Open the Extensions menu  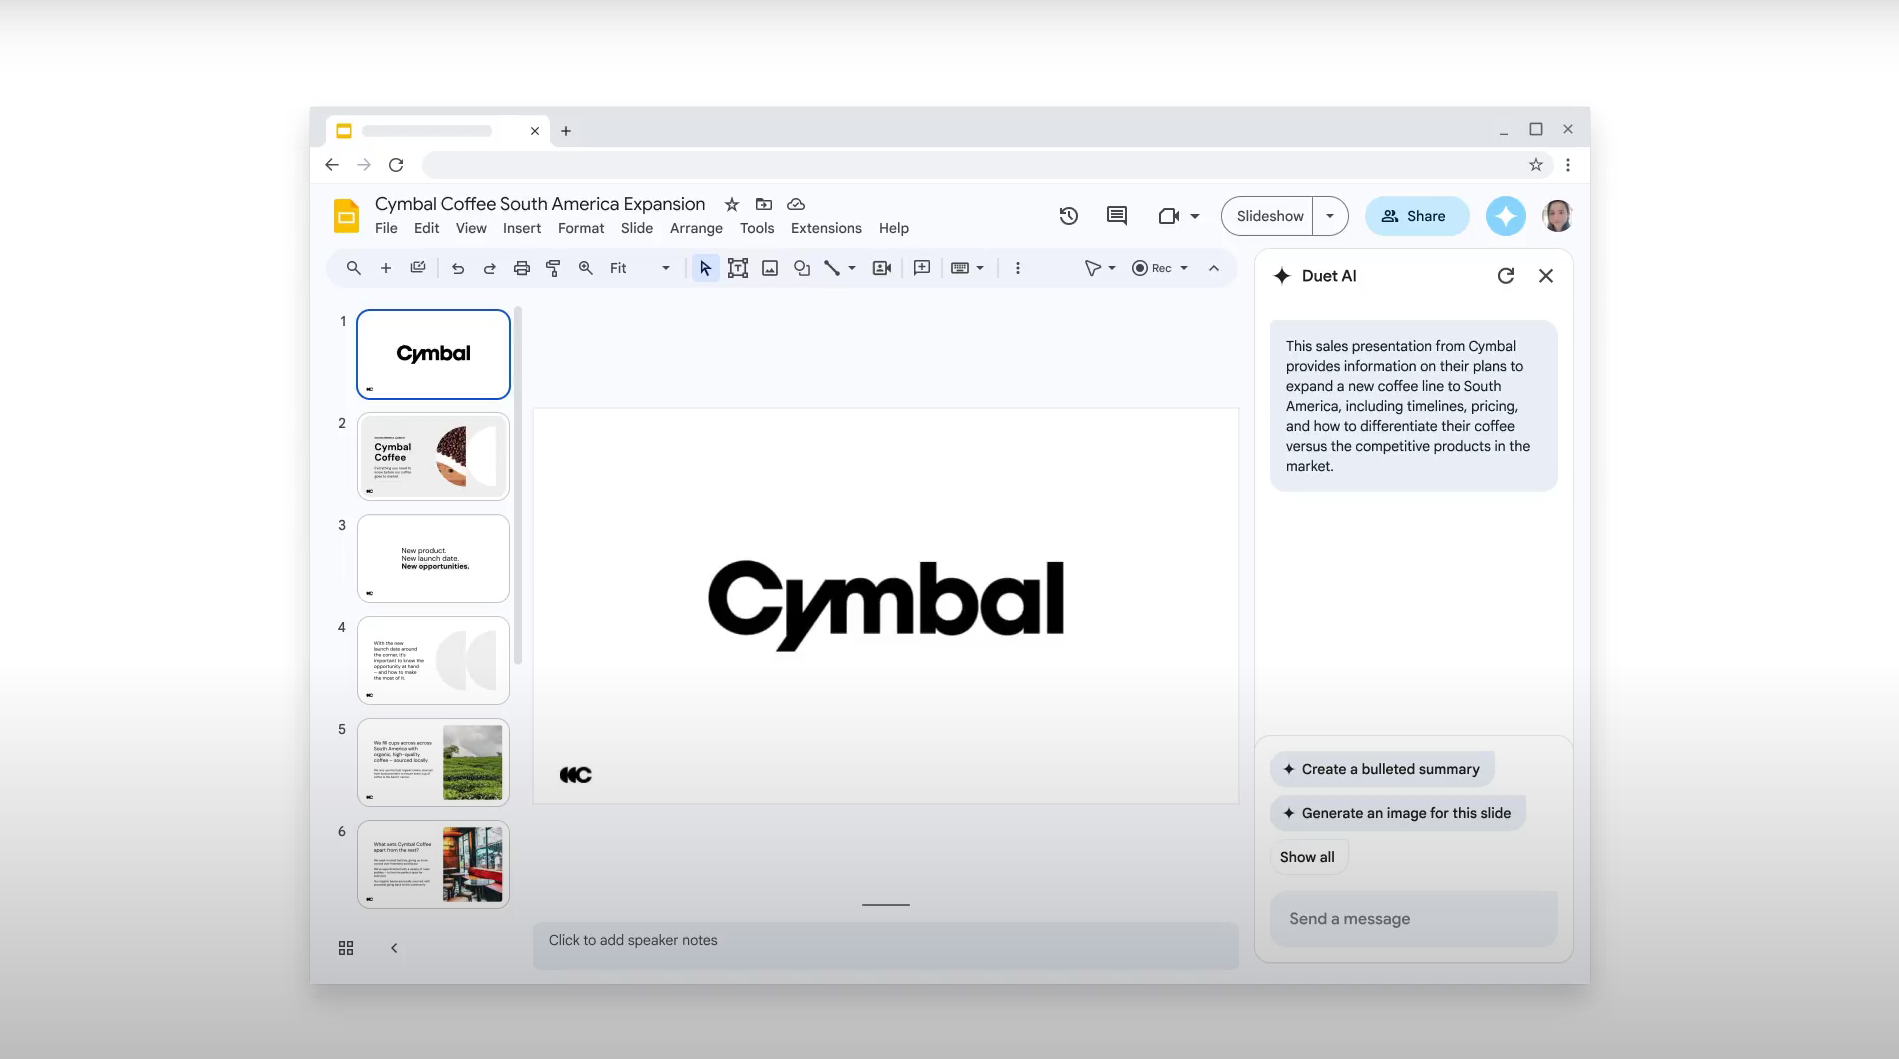(x=826, y=228)
